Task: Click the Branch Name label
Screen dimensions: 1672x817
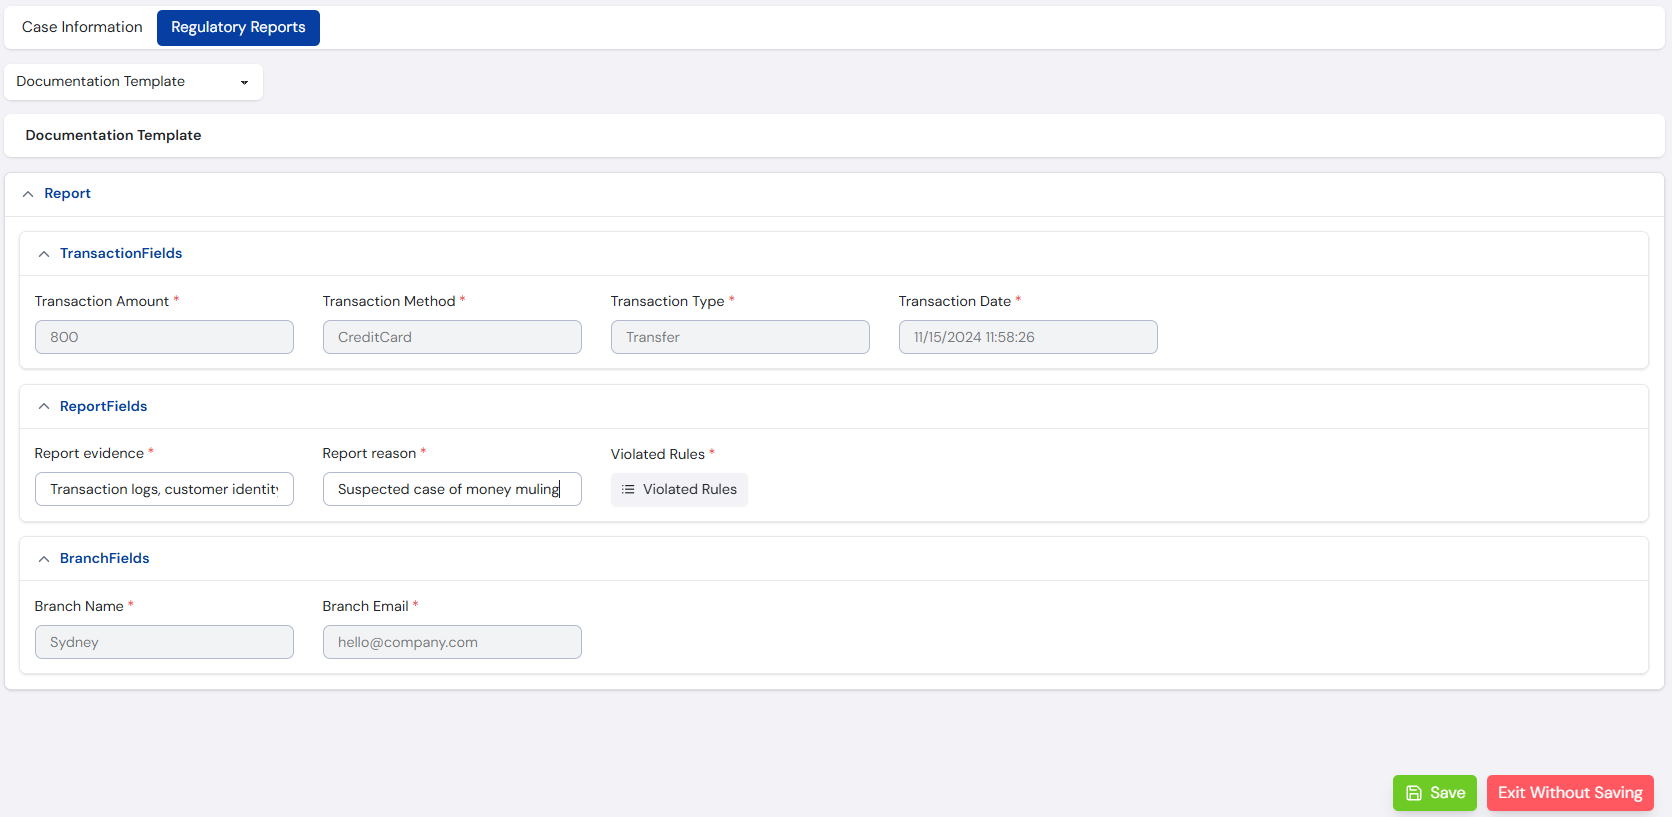Action: [79, 606]
